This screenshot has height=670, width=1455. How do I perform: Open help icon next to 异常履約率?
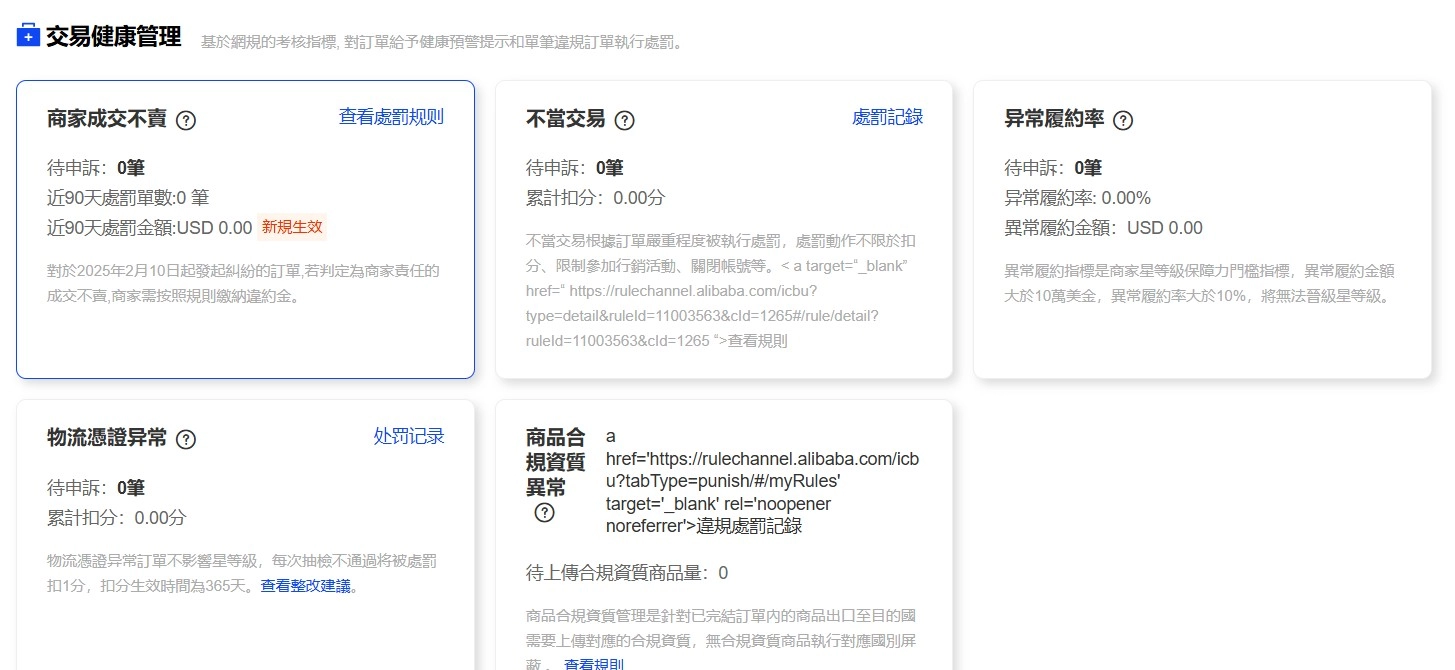pyautogui.click(x=1123, y=120)
